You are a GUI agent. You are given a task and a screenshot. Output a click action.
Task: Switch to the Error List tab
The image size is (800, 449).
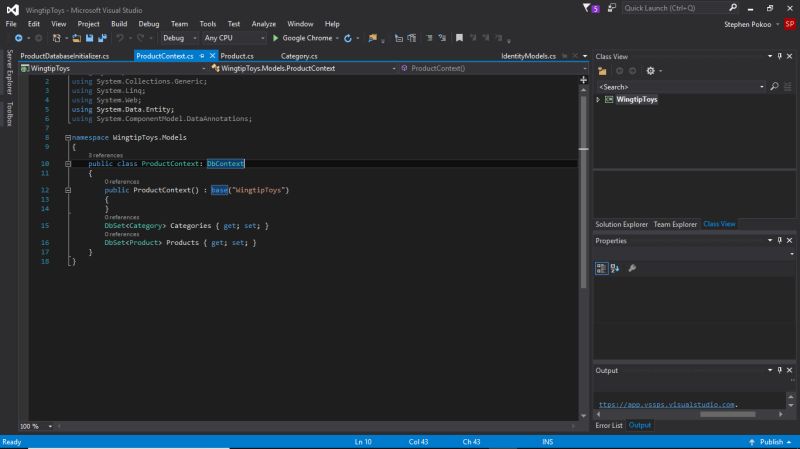pyautogui.click(x=609, y=426)
